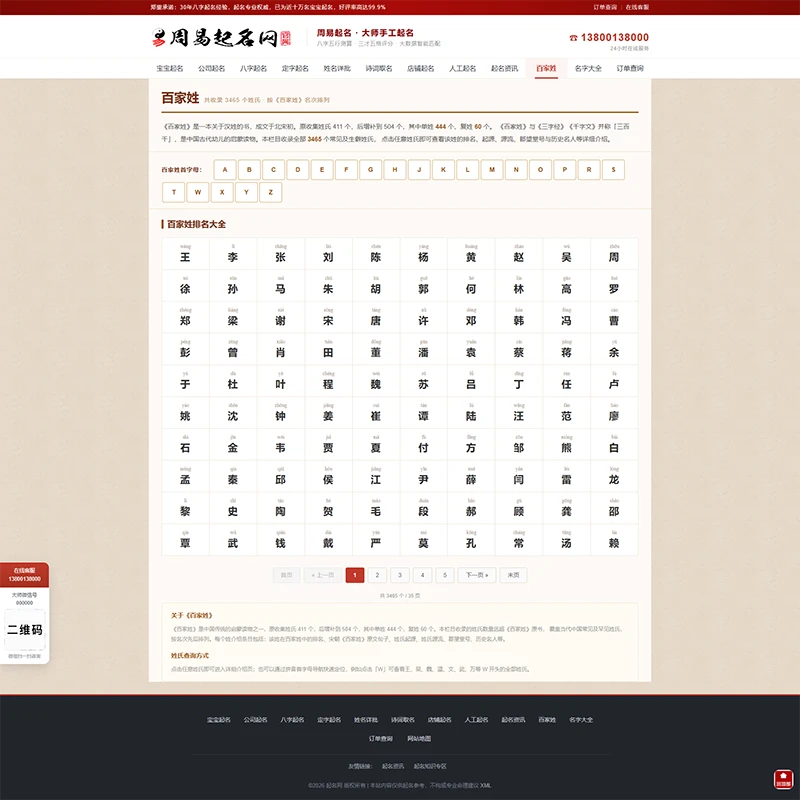Open the surname 黎 cell
800x800 pixels.
click(185, 508)
